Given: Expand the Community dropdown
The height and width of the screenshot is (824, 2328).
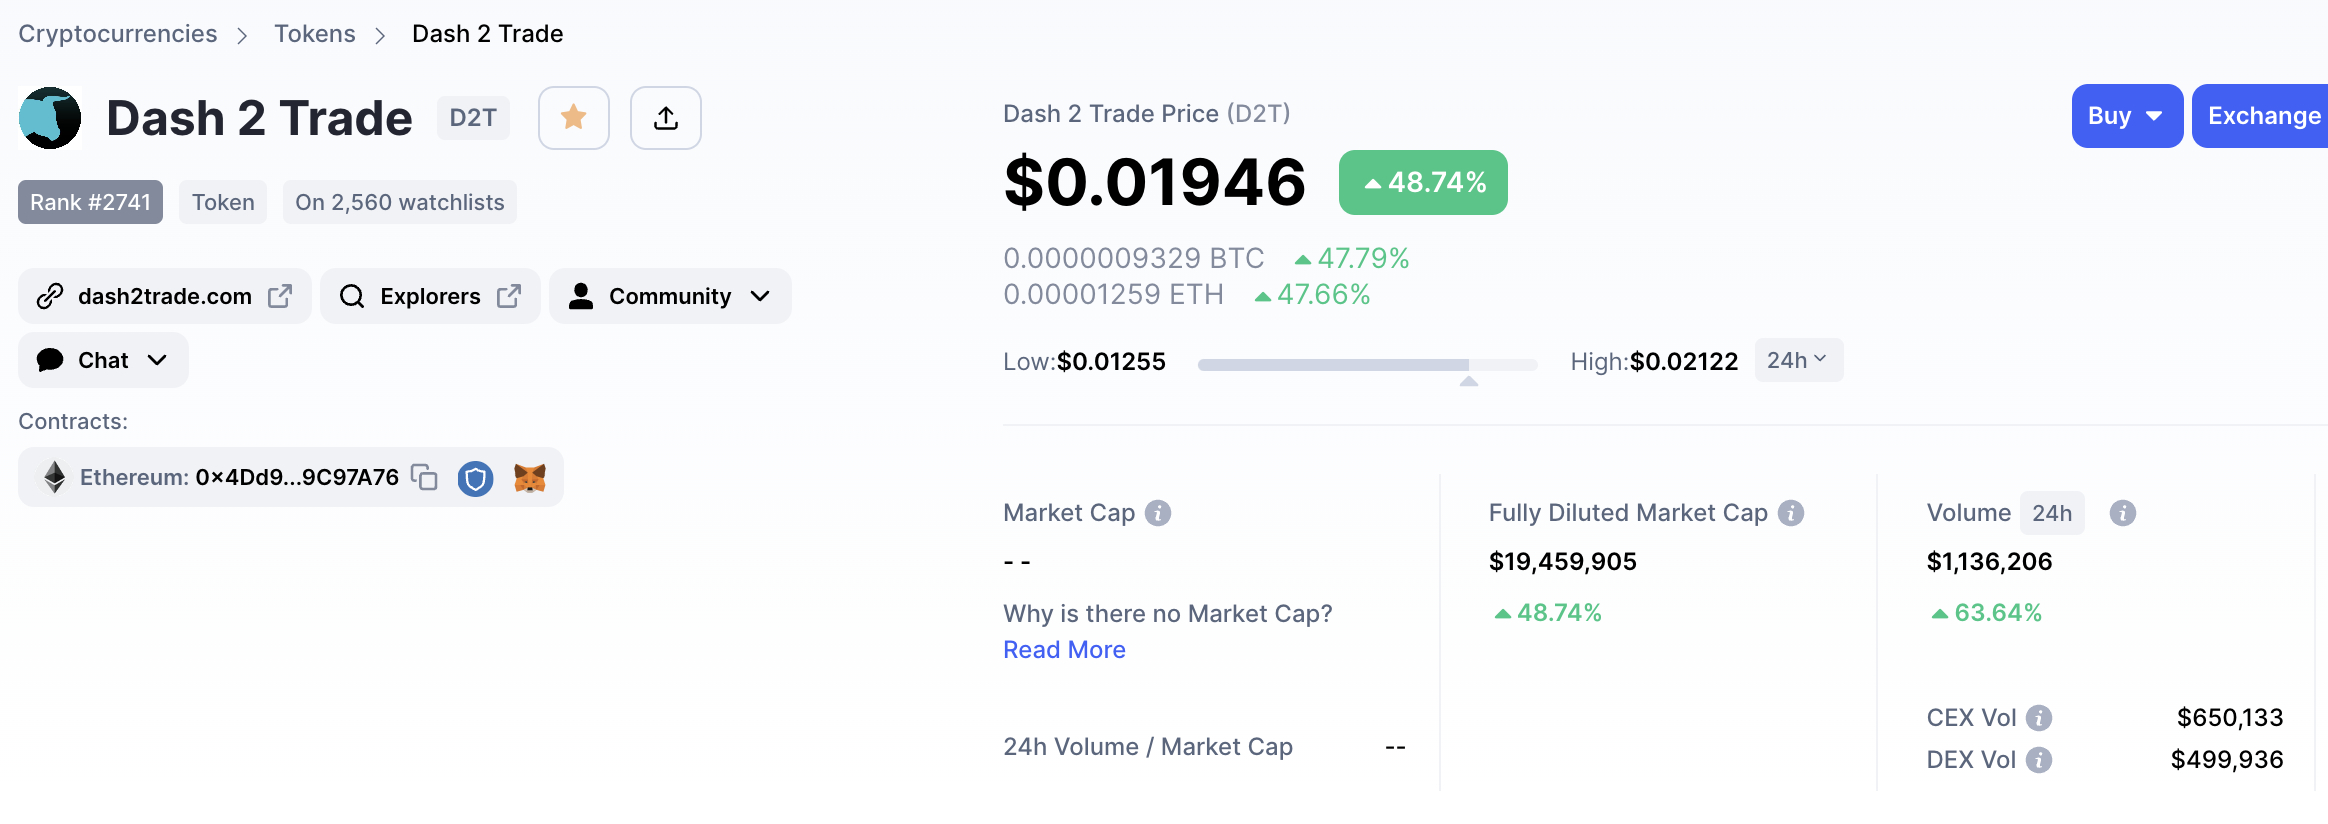Looking at the screenshot, I should (x=670, y=296).
